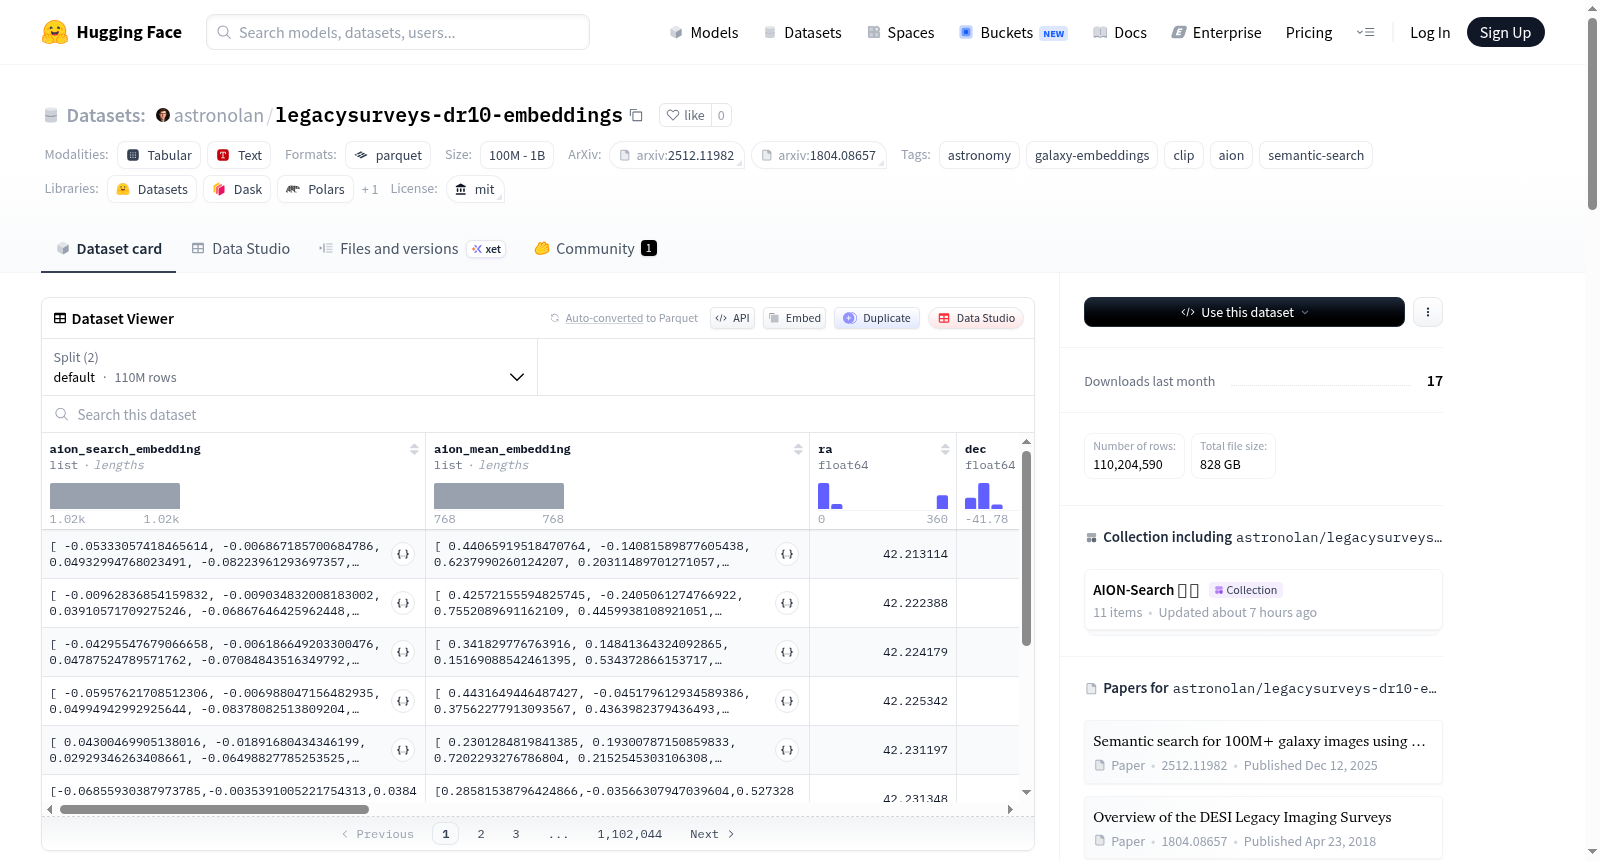Open Datasets in the top navigation
This screenshot has height=861, width=1600.
(x=803, y=32)
